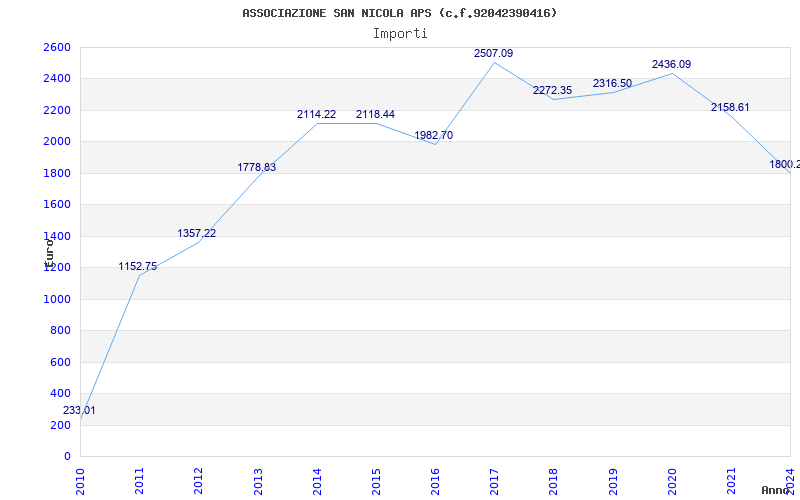Click the 1982.70 data label

433,135
